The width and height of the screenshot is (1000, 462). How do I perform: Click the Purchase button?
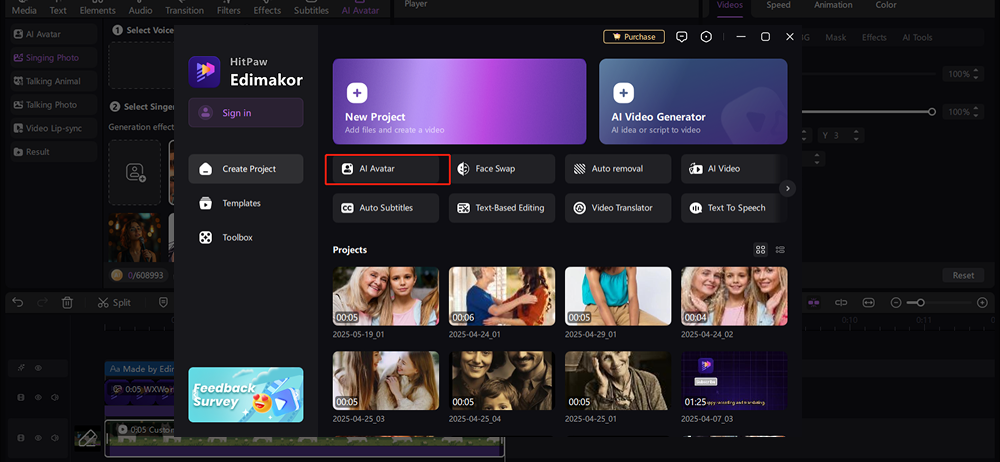634,37
